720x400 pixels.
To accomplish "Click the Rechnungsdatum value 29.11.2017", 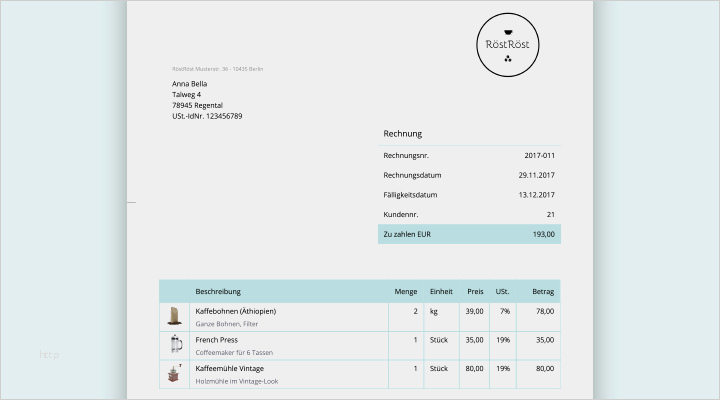I will [x=536, y=175].
